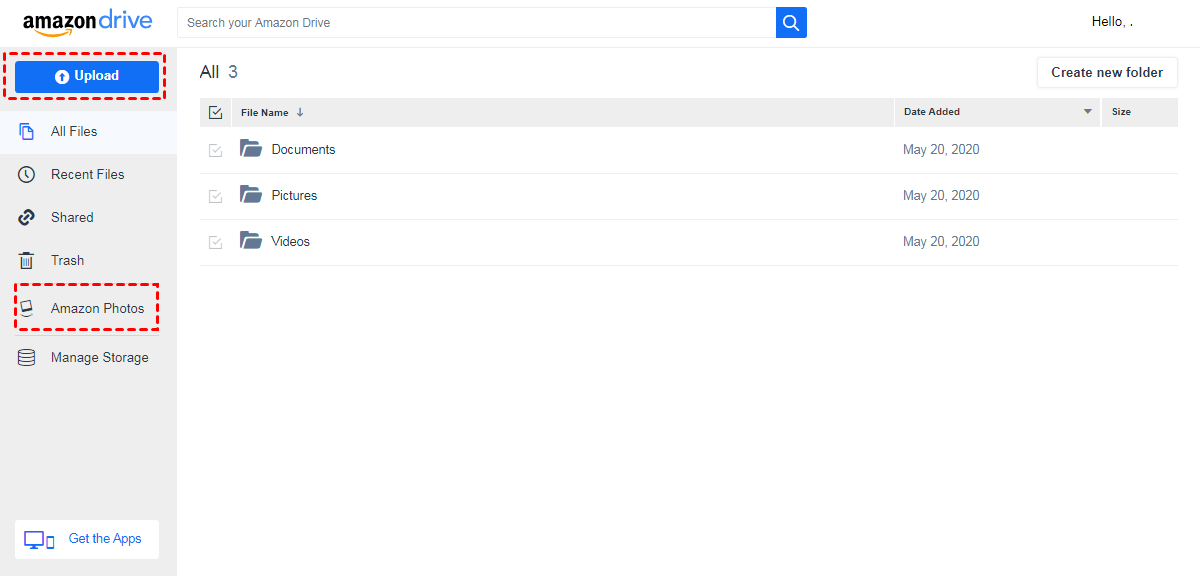Click the Documents folder icon
The height and width of the screenshot is (576, 1200).
coord(251,149)
